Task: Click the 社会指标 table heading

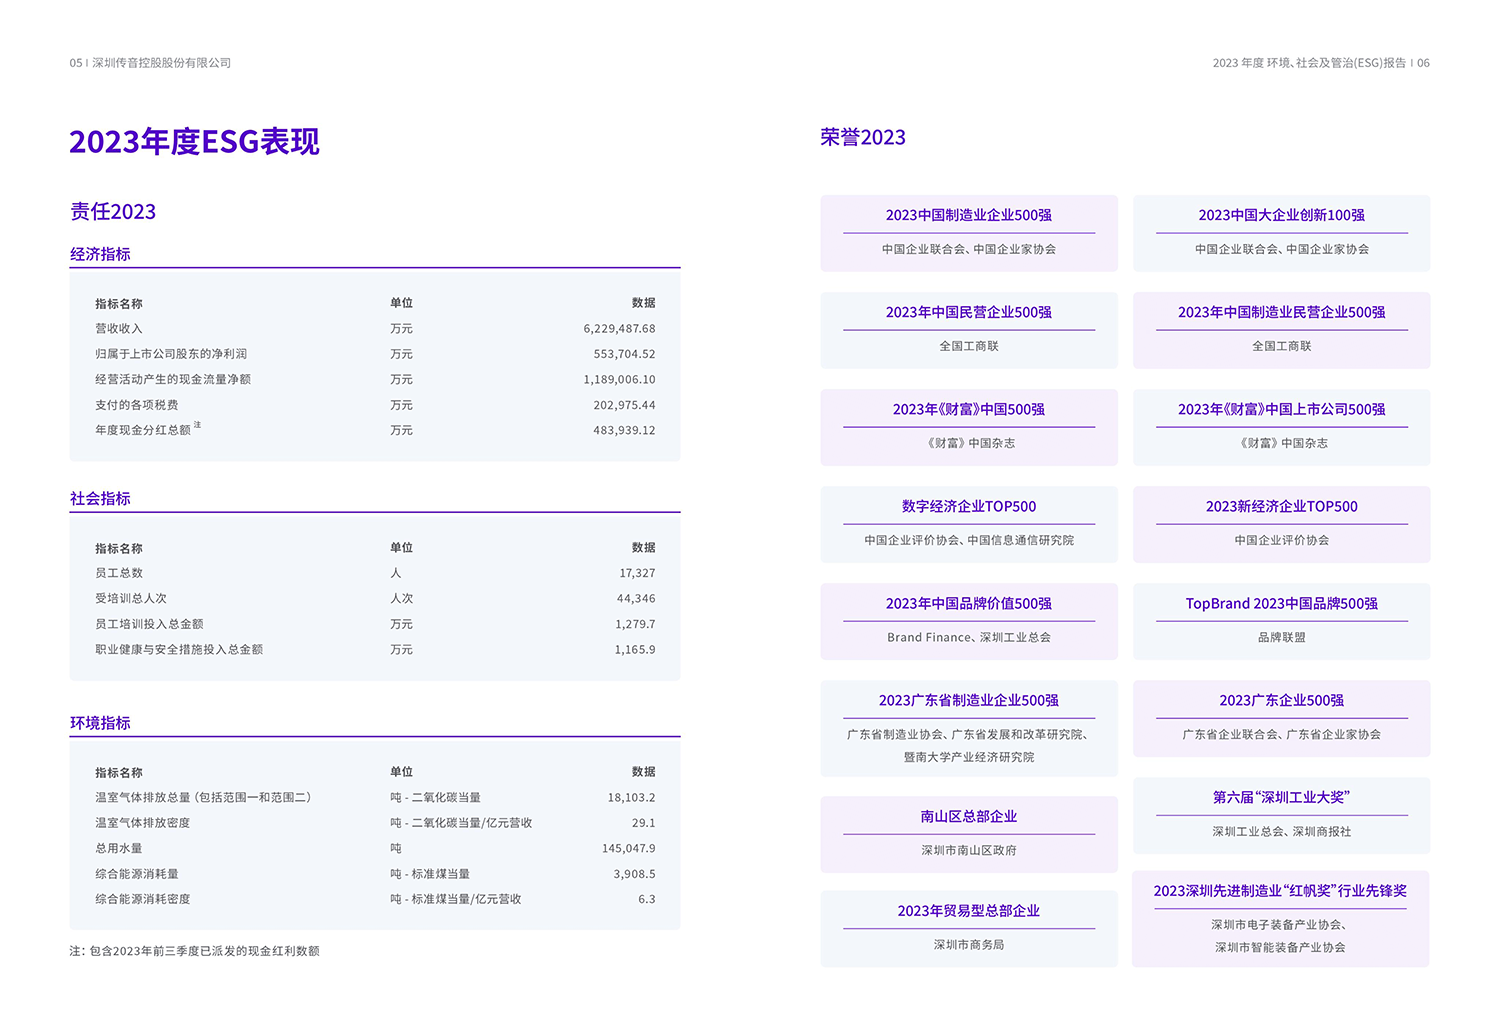Action: (100, 498)
